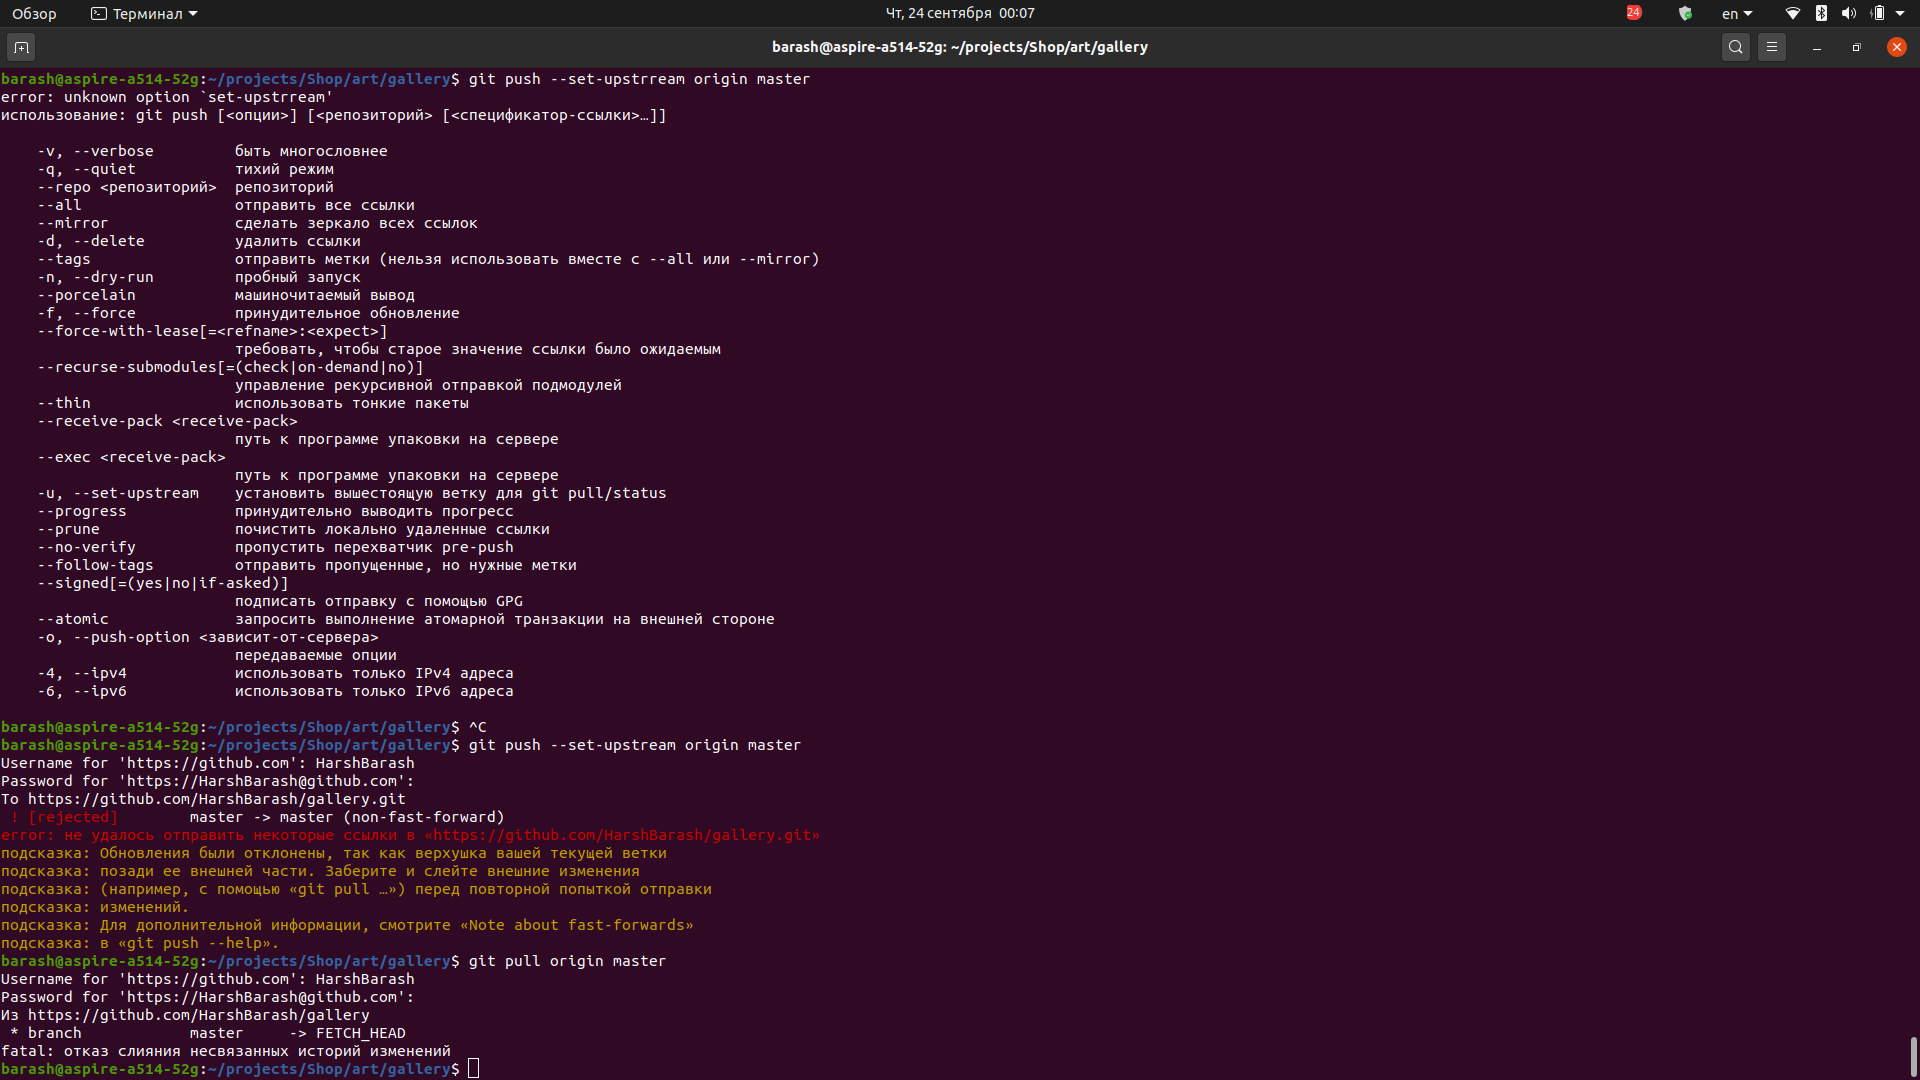
Task: Click the window title path text
Action: tap(960, 47)
